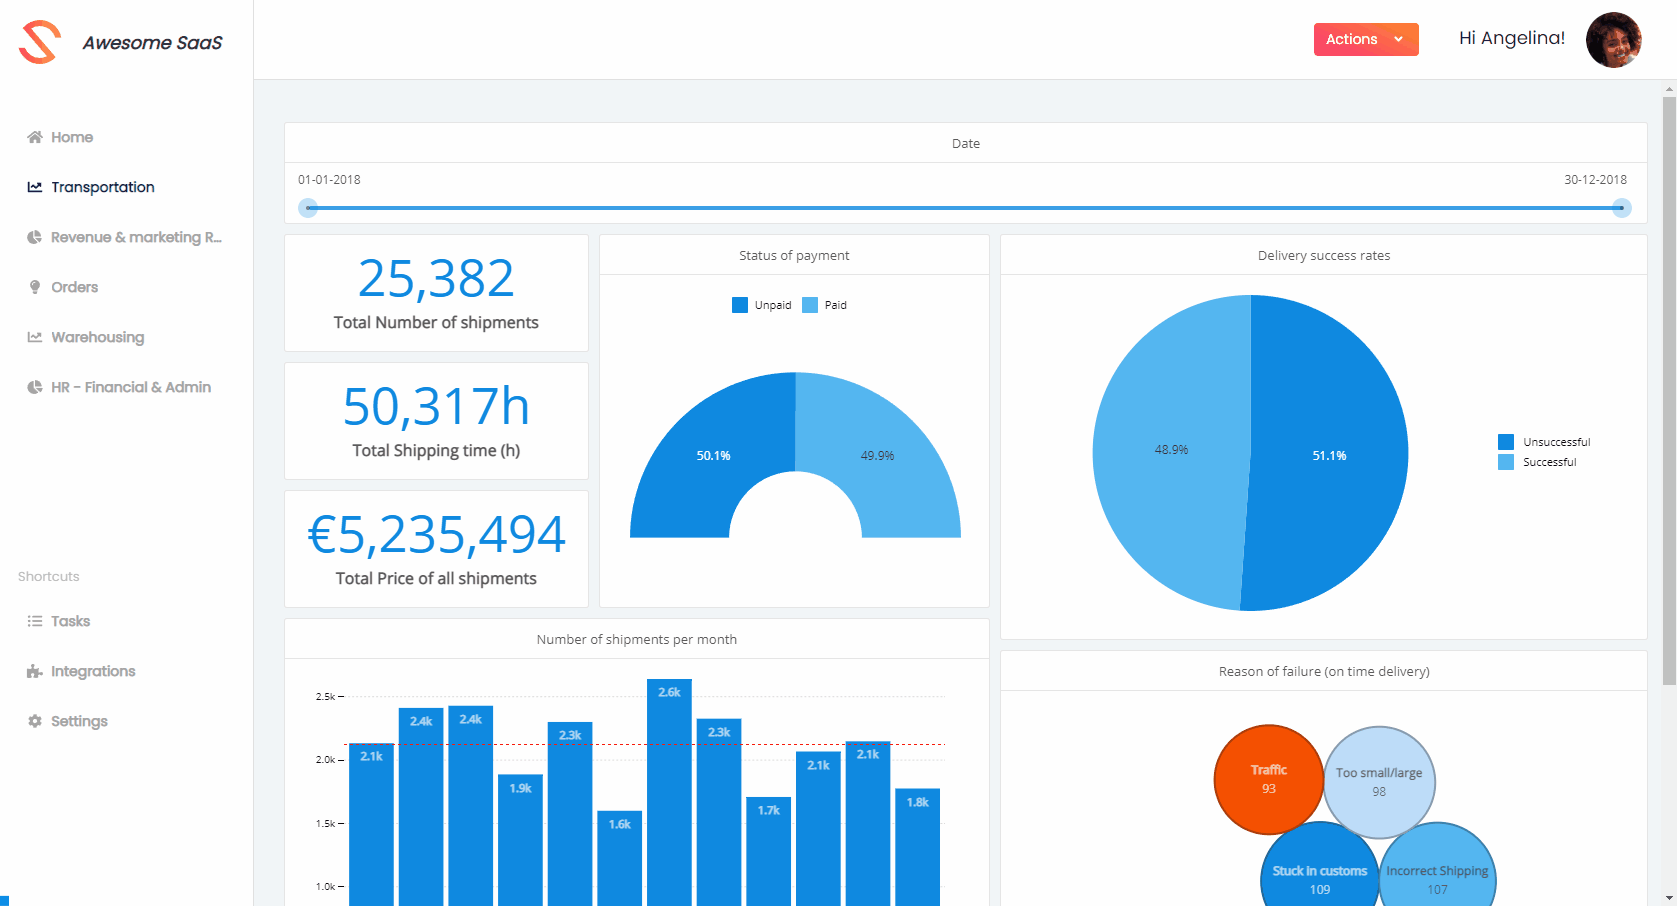This screenshot has height=906, width=1677.
Task: Click the start date slider handle
Action: (309, 208)
